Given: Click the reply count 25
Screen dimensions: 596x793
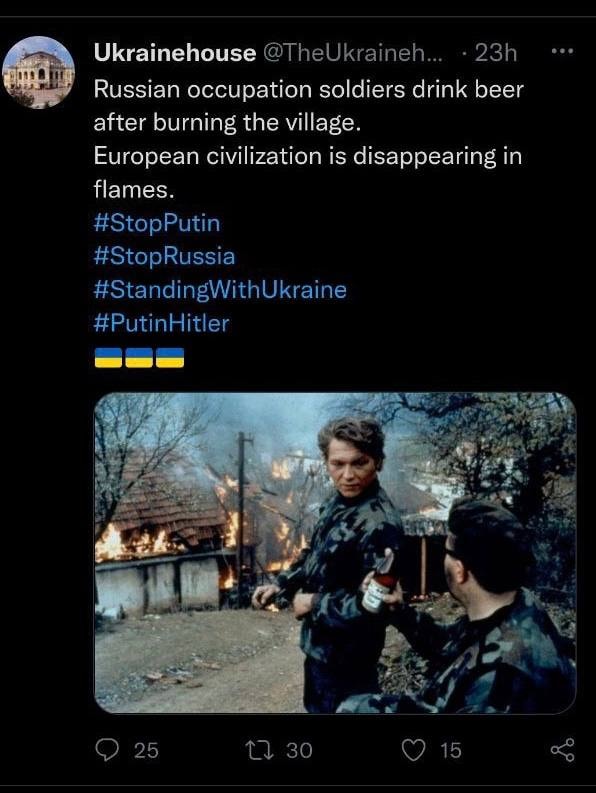Looking at the screenshot, I should click(146, 750).
